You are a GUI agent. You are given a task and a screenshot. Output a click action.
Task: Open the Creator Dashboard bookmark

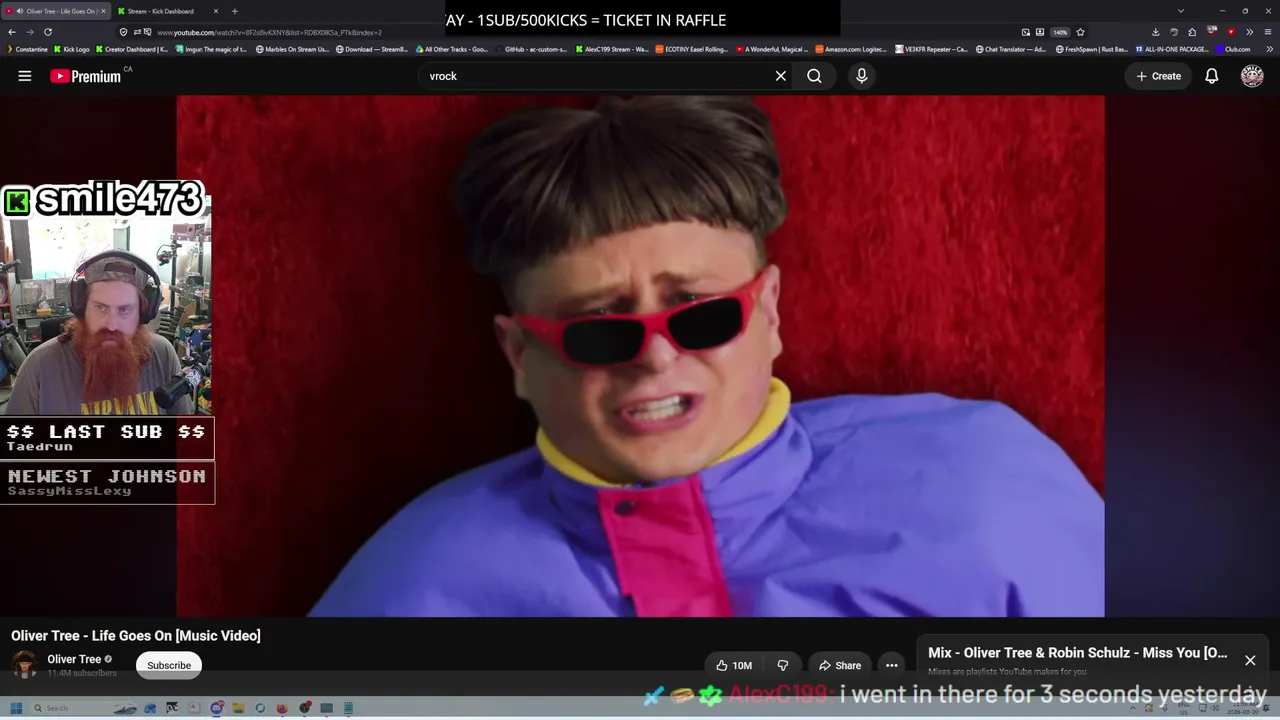[132, 49]
